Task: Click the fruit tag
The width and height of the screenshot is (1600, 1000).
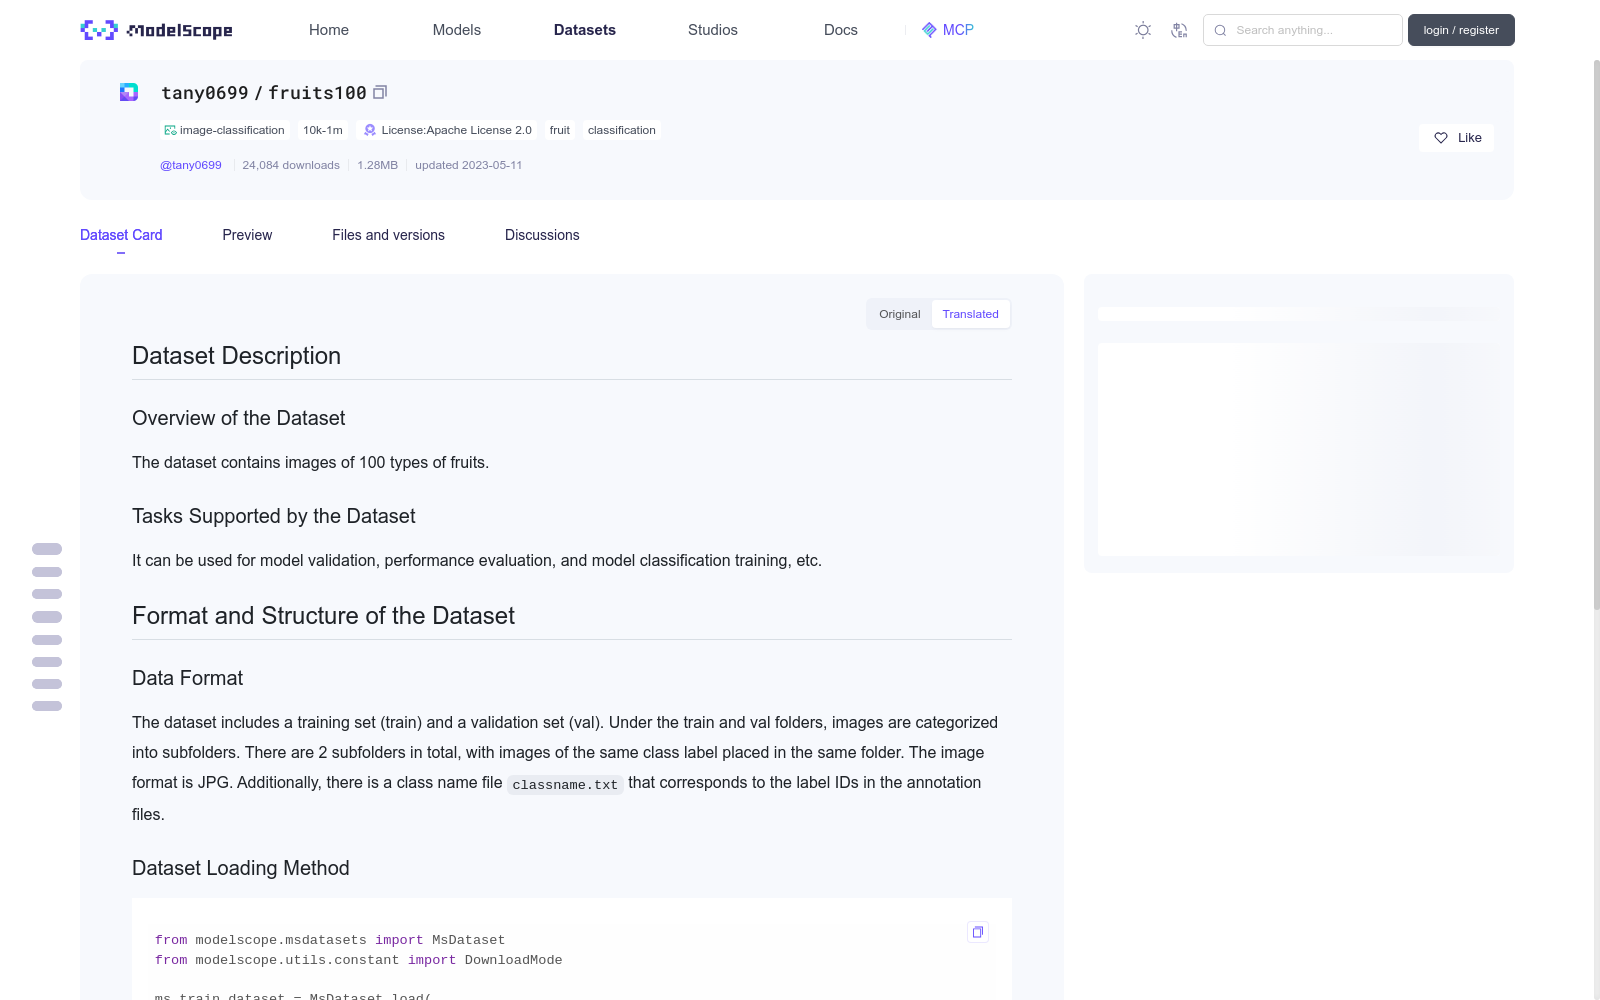Action: tap(560, 130)
